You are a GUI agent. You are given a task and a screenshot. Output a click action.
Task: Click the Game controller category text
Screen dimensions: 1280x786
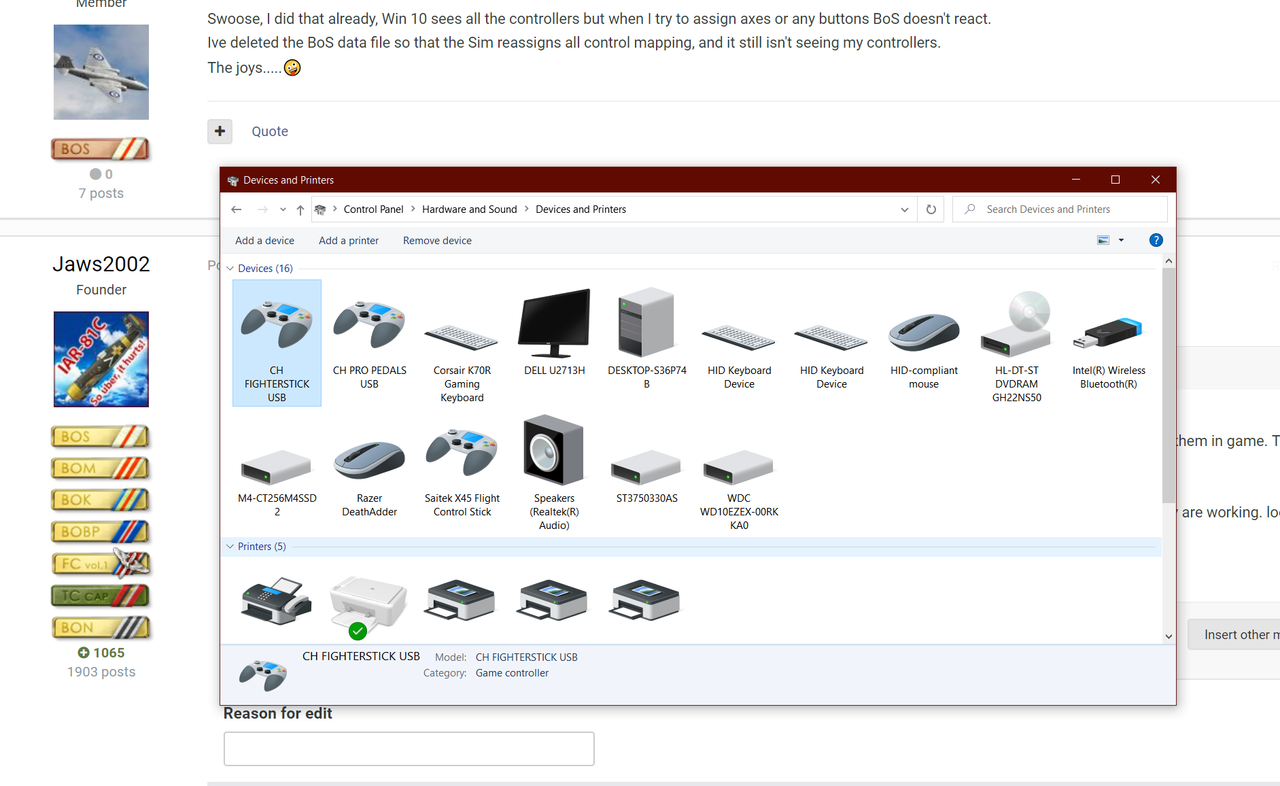pyautogui.click(x=512, y=673)
